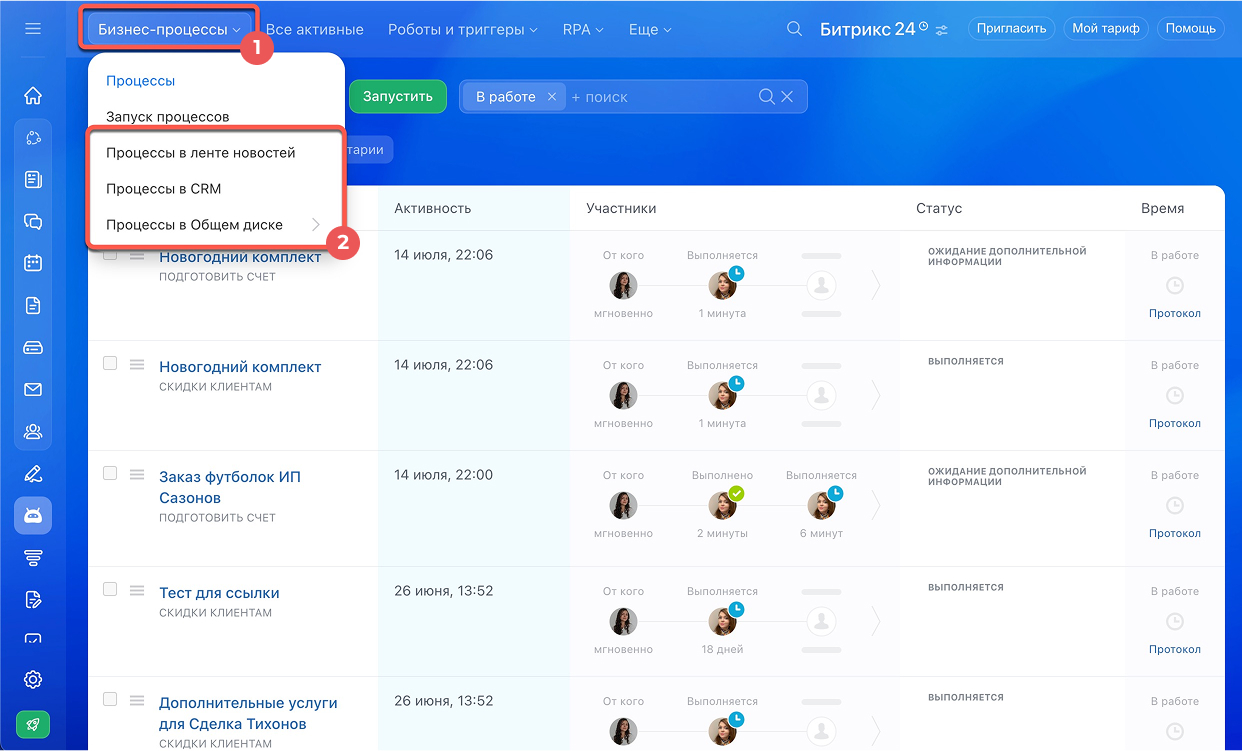
Task: Click the clock icon beside Битрикс 24
Action: pyautogui.click(x=923, y=25)
